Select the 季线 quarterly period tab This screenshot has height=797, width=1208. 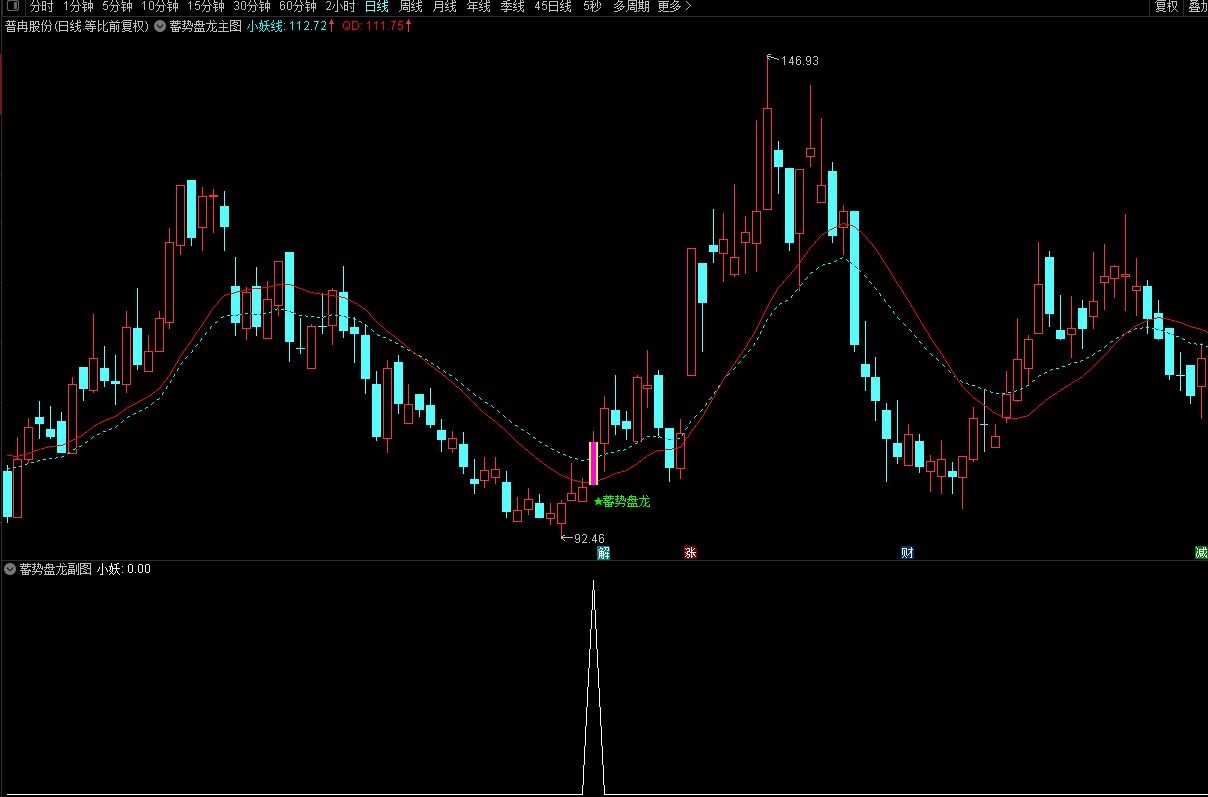pyautogui.click(x=513, y=6)
